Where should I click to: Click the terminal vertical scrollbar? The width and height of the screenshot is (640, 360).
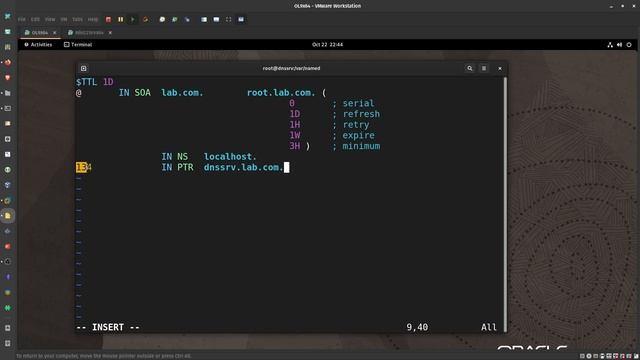pos(505,204)
